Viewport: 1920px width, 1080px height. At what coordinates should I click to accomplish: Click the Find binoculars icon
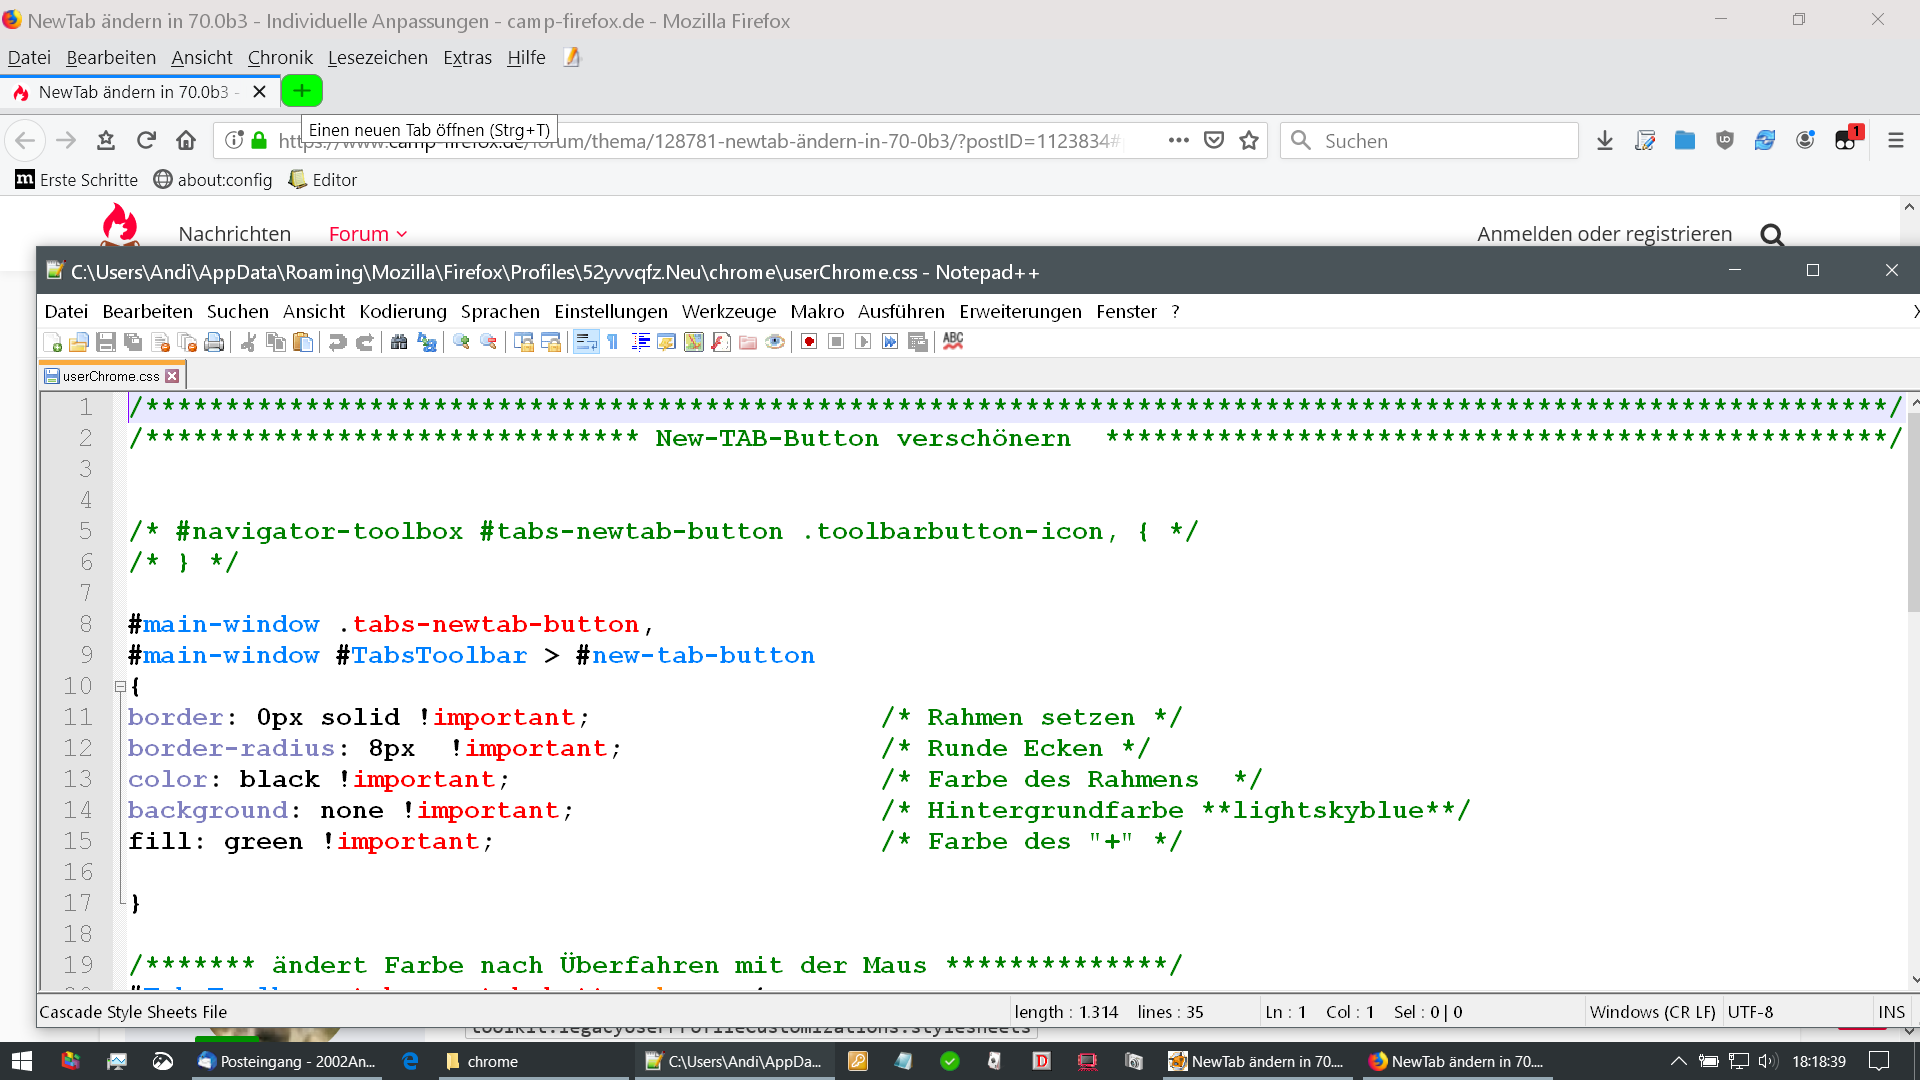(x=399, y=343)
